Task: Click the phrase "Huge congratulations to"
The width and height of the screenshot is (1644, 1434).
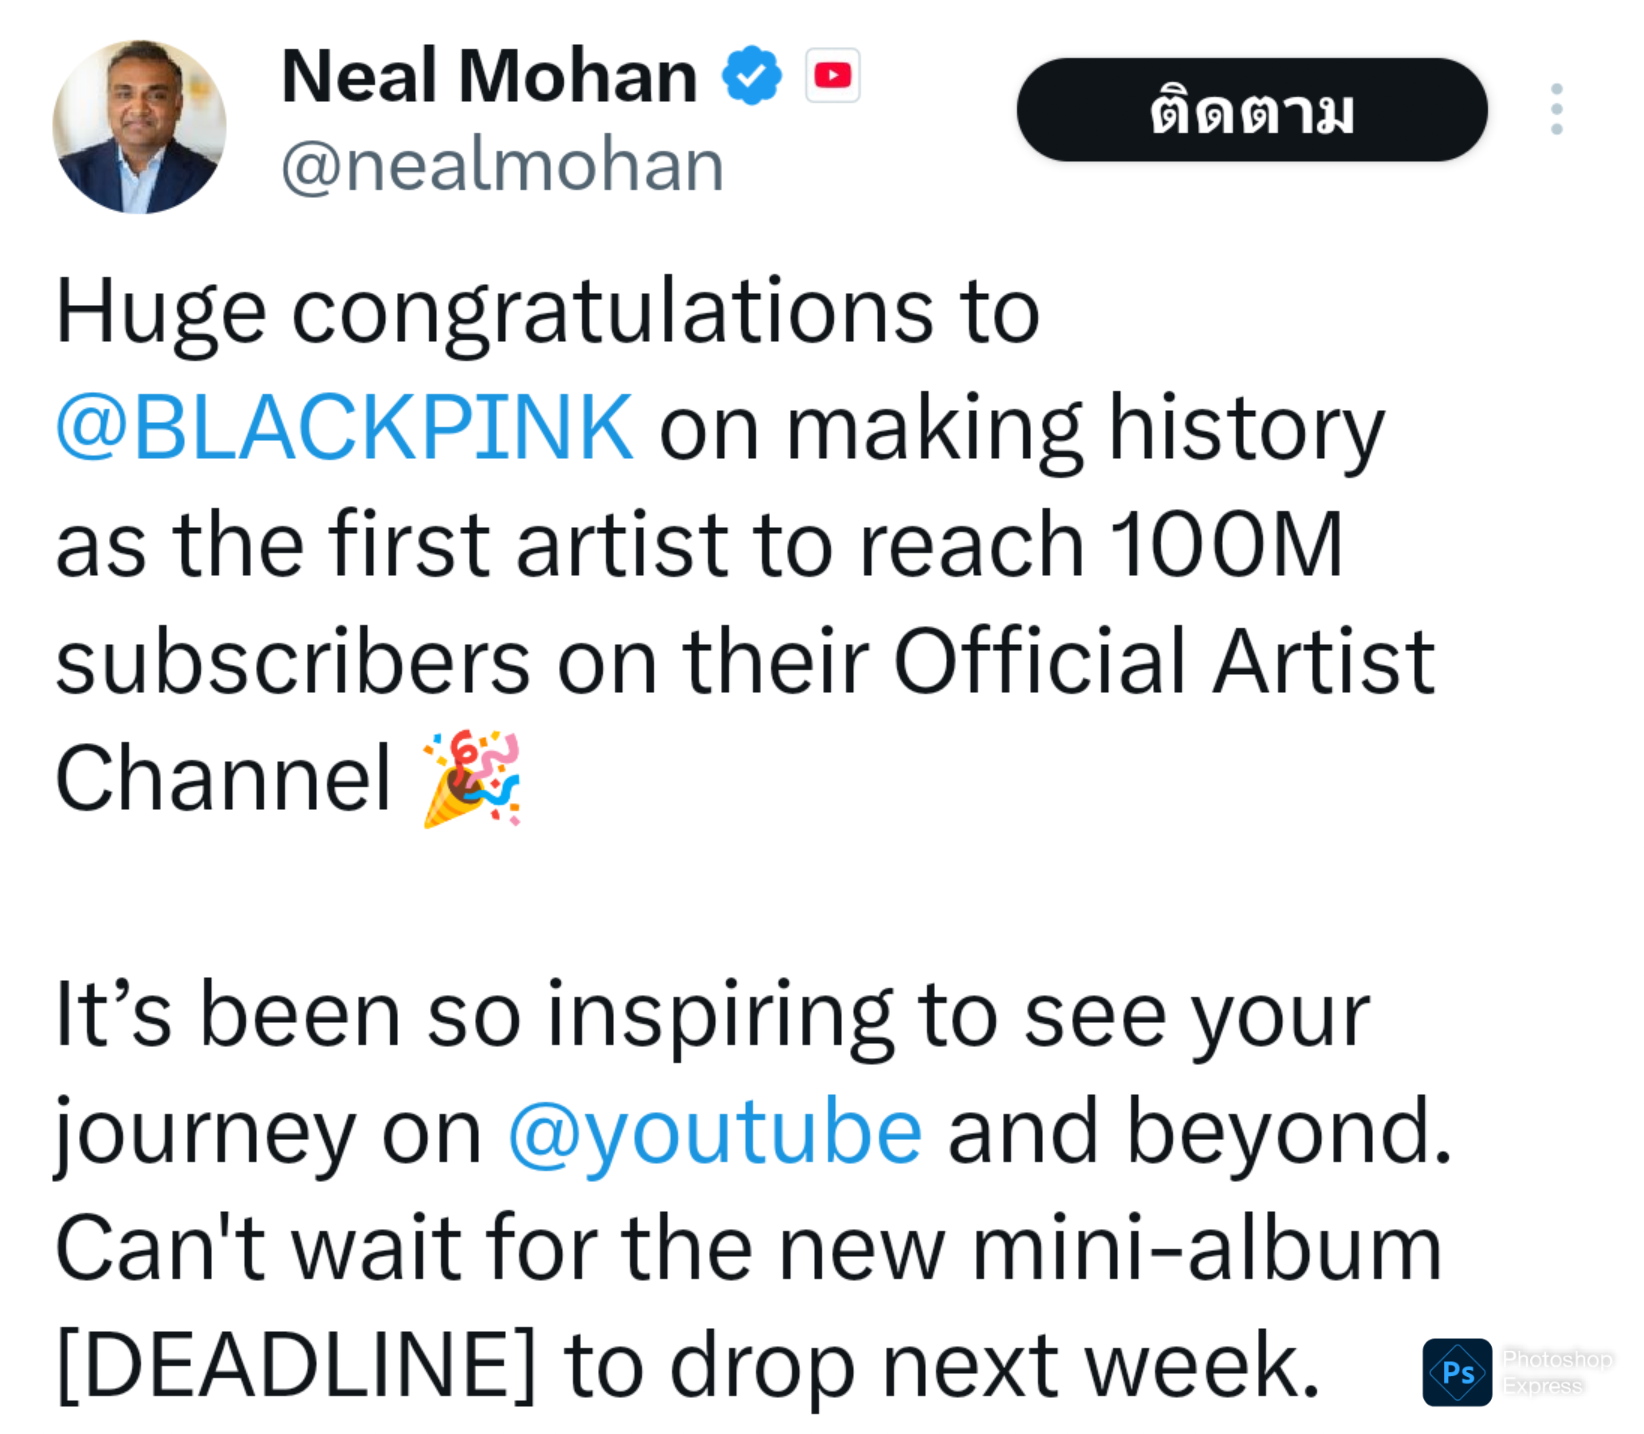Action: [547, 312]
